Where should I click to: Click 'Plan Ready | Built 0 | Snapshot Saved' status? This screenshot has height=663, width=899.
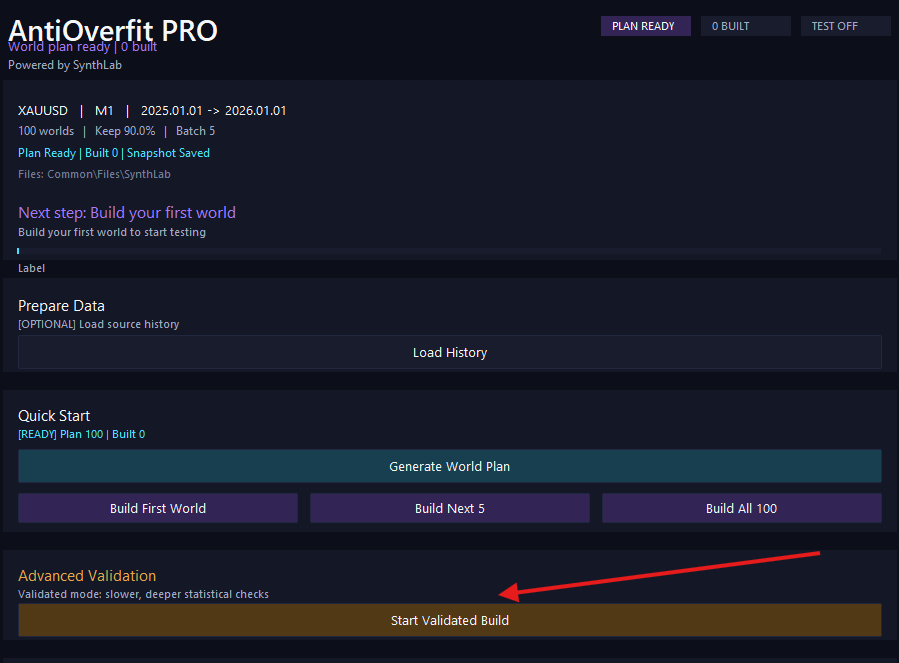click(x=114, y=153)
